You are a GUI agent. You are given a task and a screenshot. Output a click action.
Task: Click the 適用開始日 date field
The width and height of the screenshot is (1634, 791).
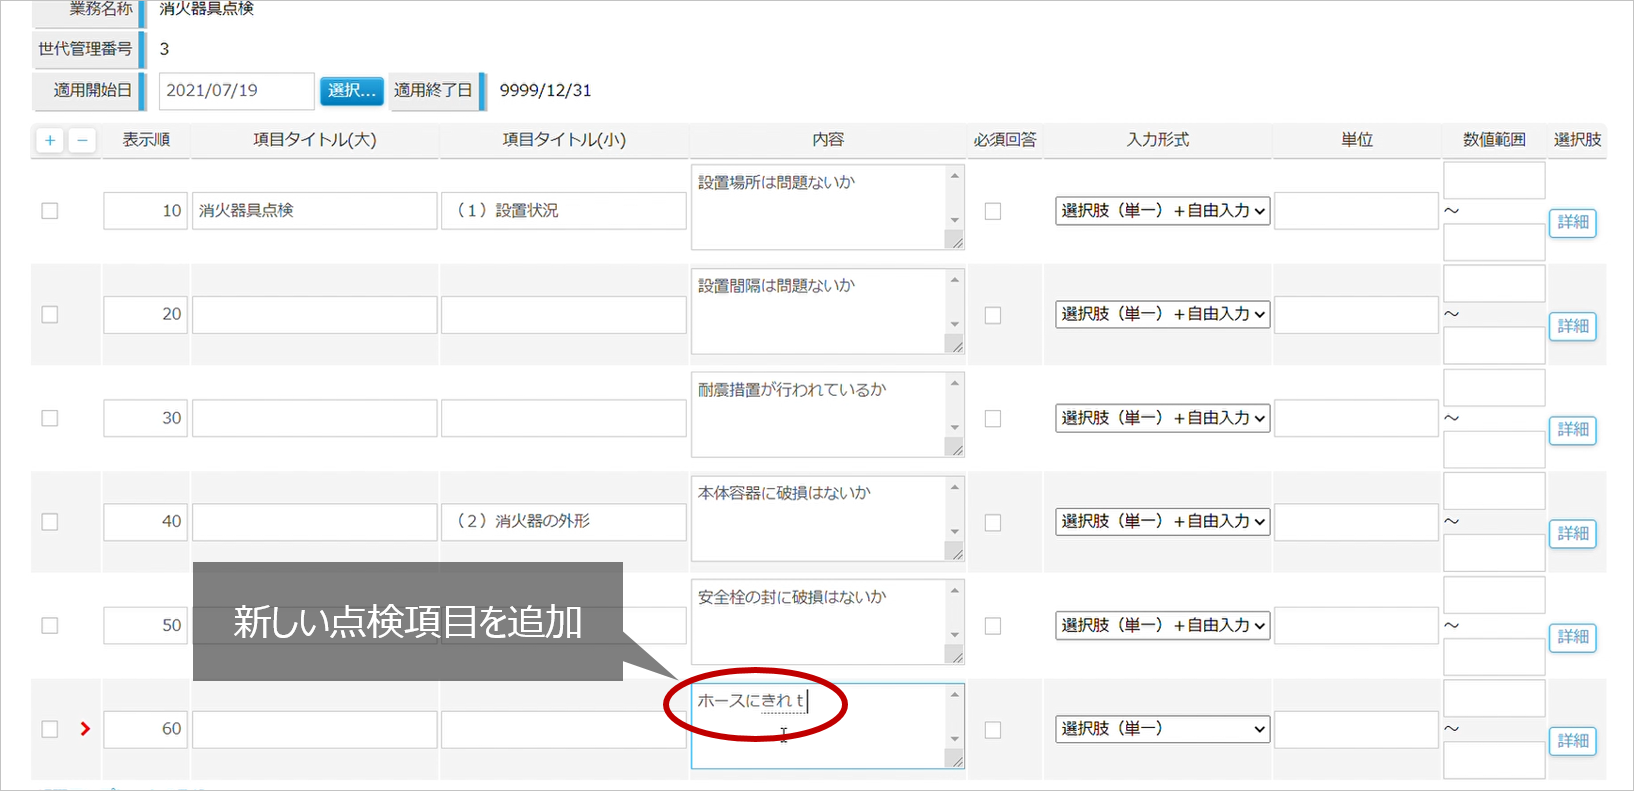(x=236, y=91)
